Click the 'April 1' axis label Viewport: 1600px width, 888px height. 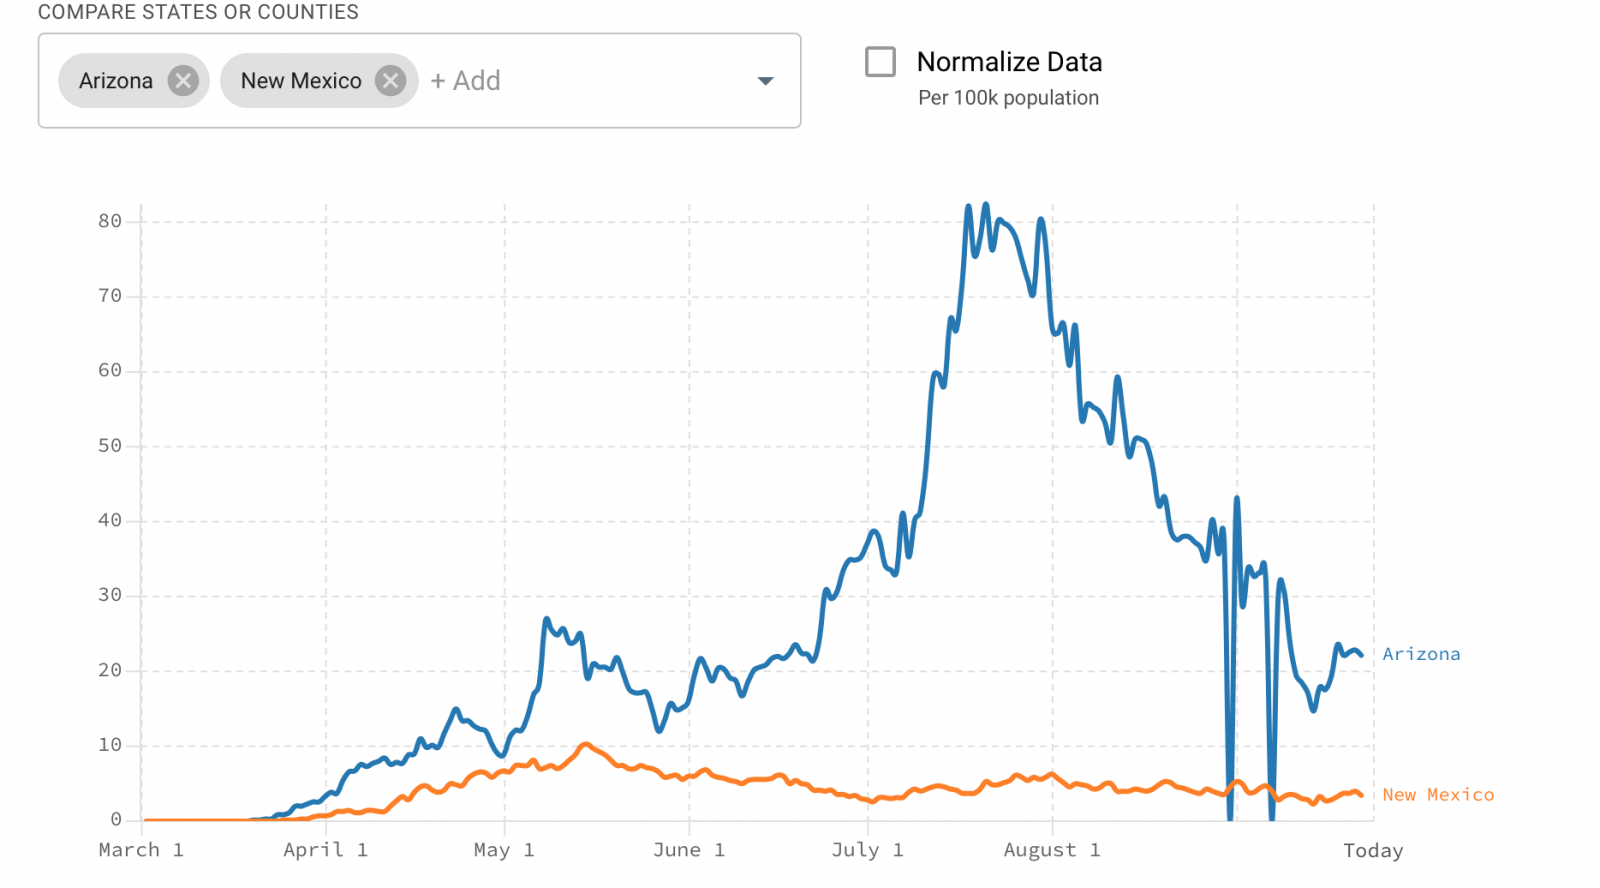[x=325, y=850]
